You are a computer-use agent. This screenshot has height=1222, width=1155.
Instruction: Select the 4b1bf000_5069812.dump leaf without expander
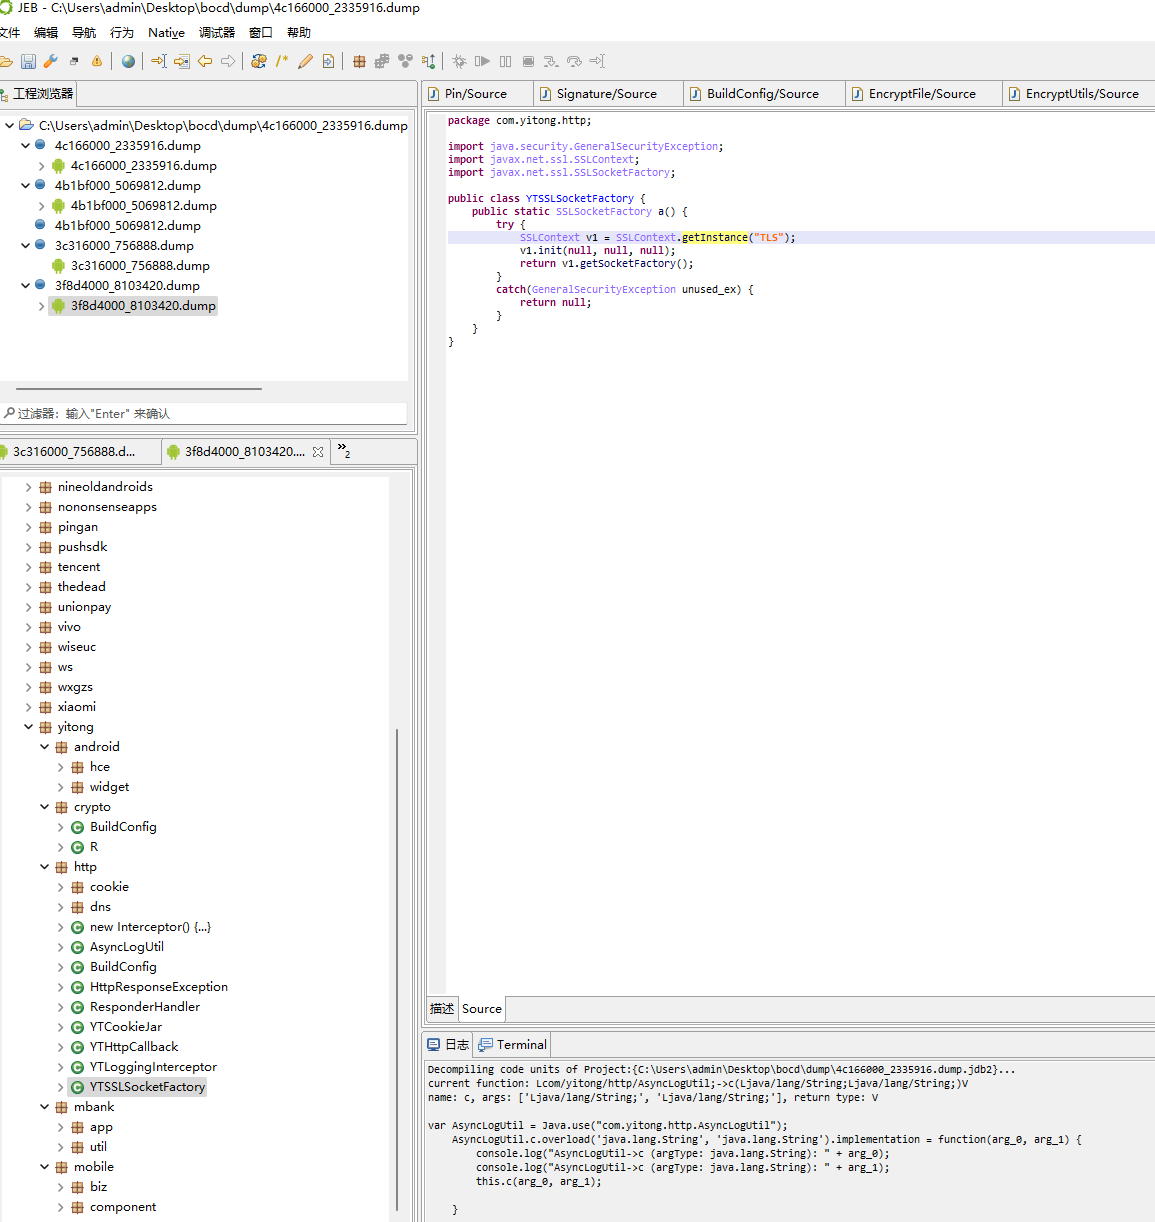pyautogui.click(x=127, y=226)
